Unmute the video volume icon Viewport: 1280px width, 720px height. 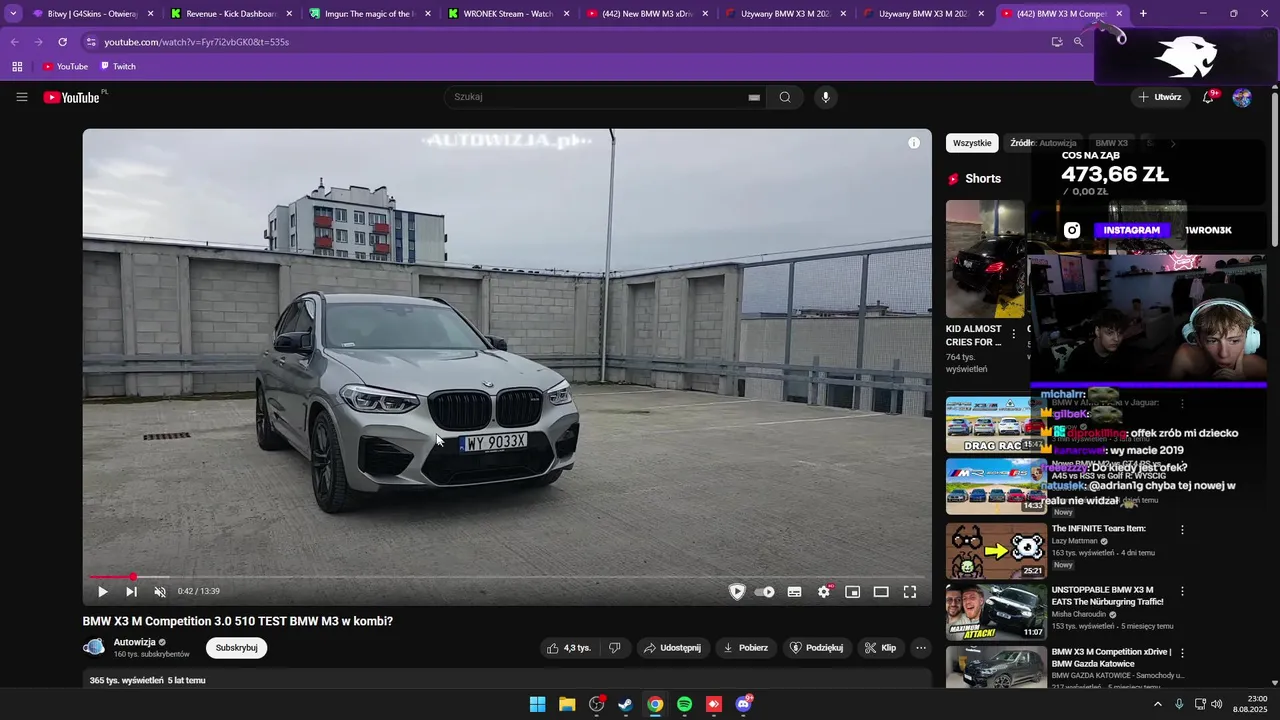tap(160, 592)
